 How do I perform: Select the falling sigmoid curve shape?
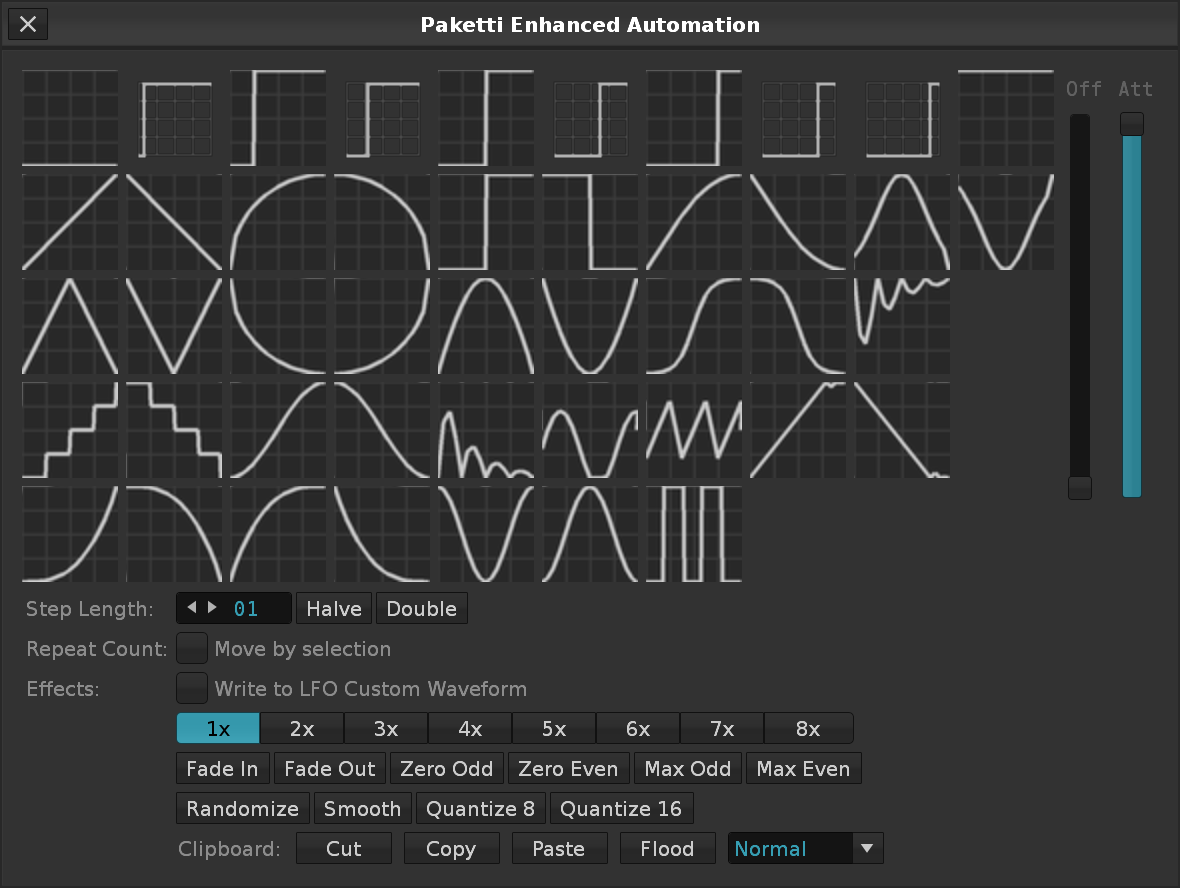(x=798, y=326)
